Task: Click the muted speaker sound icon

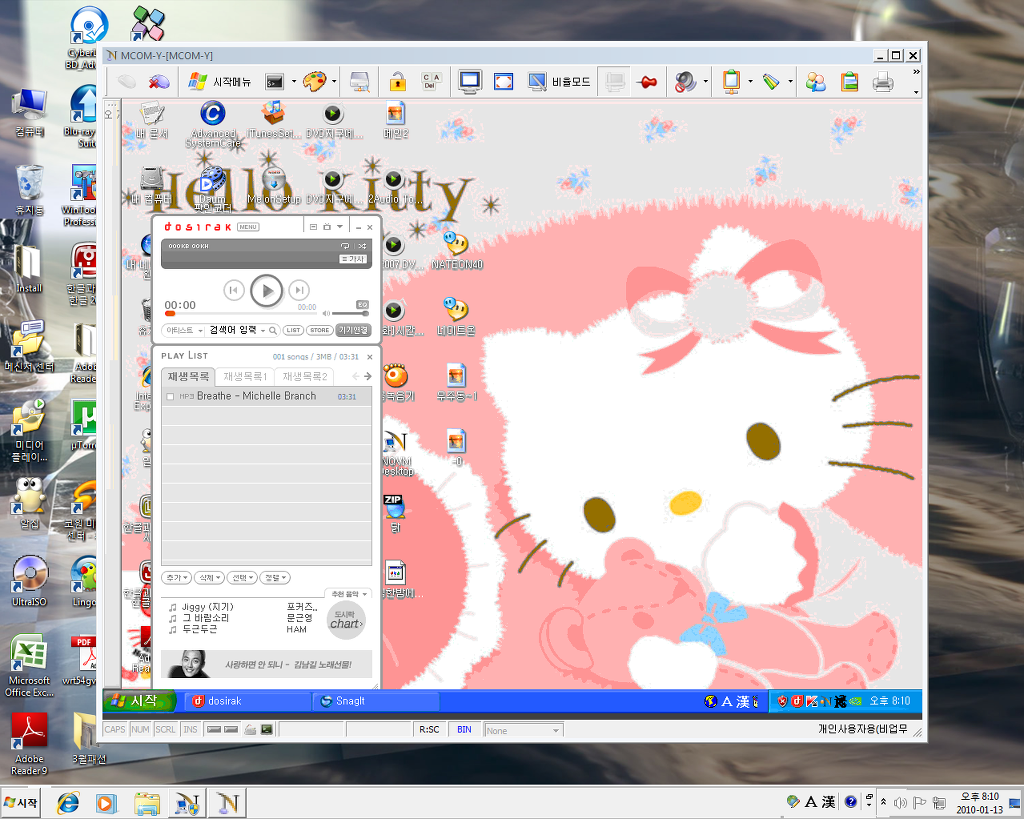Action: point(685,82)
